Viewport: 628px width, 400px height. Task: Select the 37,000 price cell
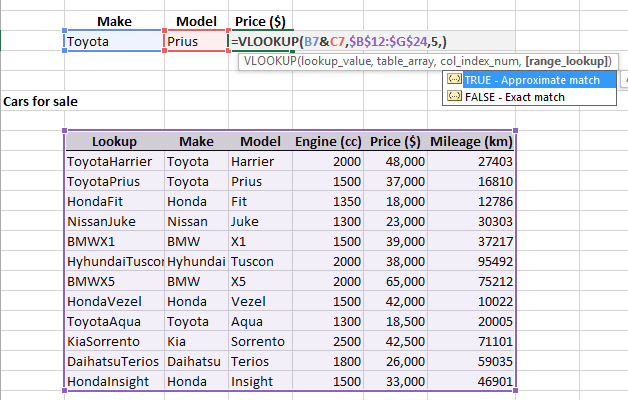coord(395,181)
